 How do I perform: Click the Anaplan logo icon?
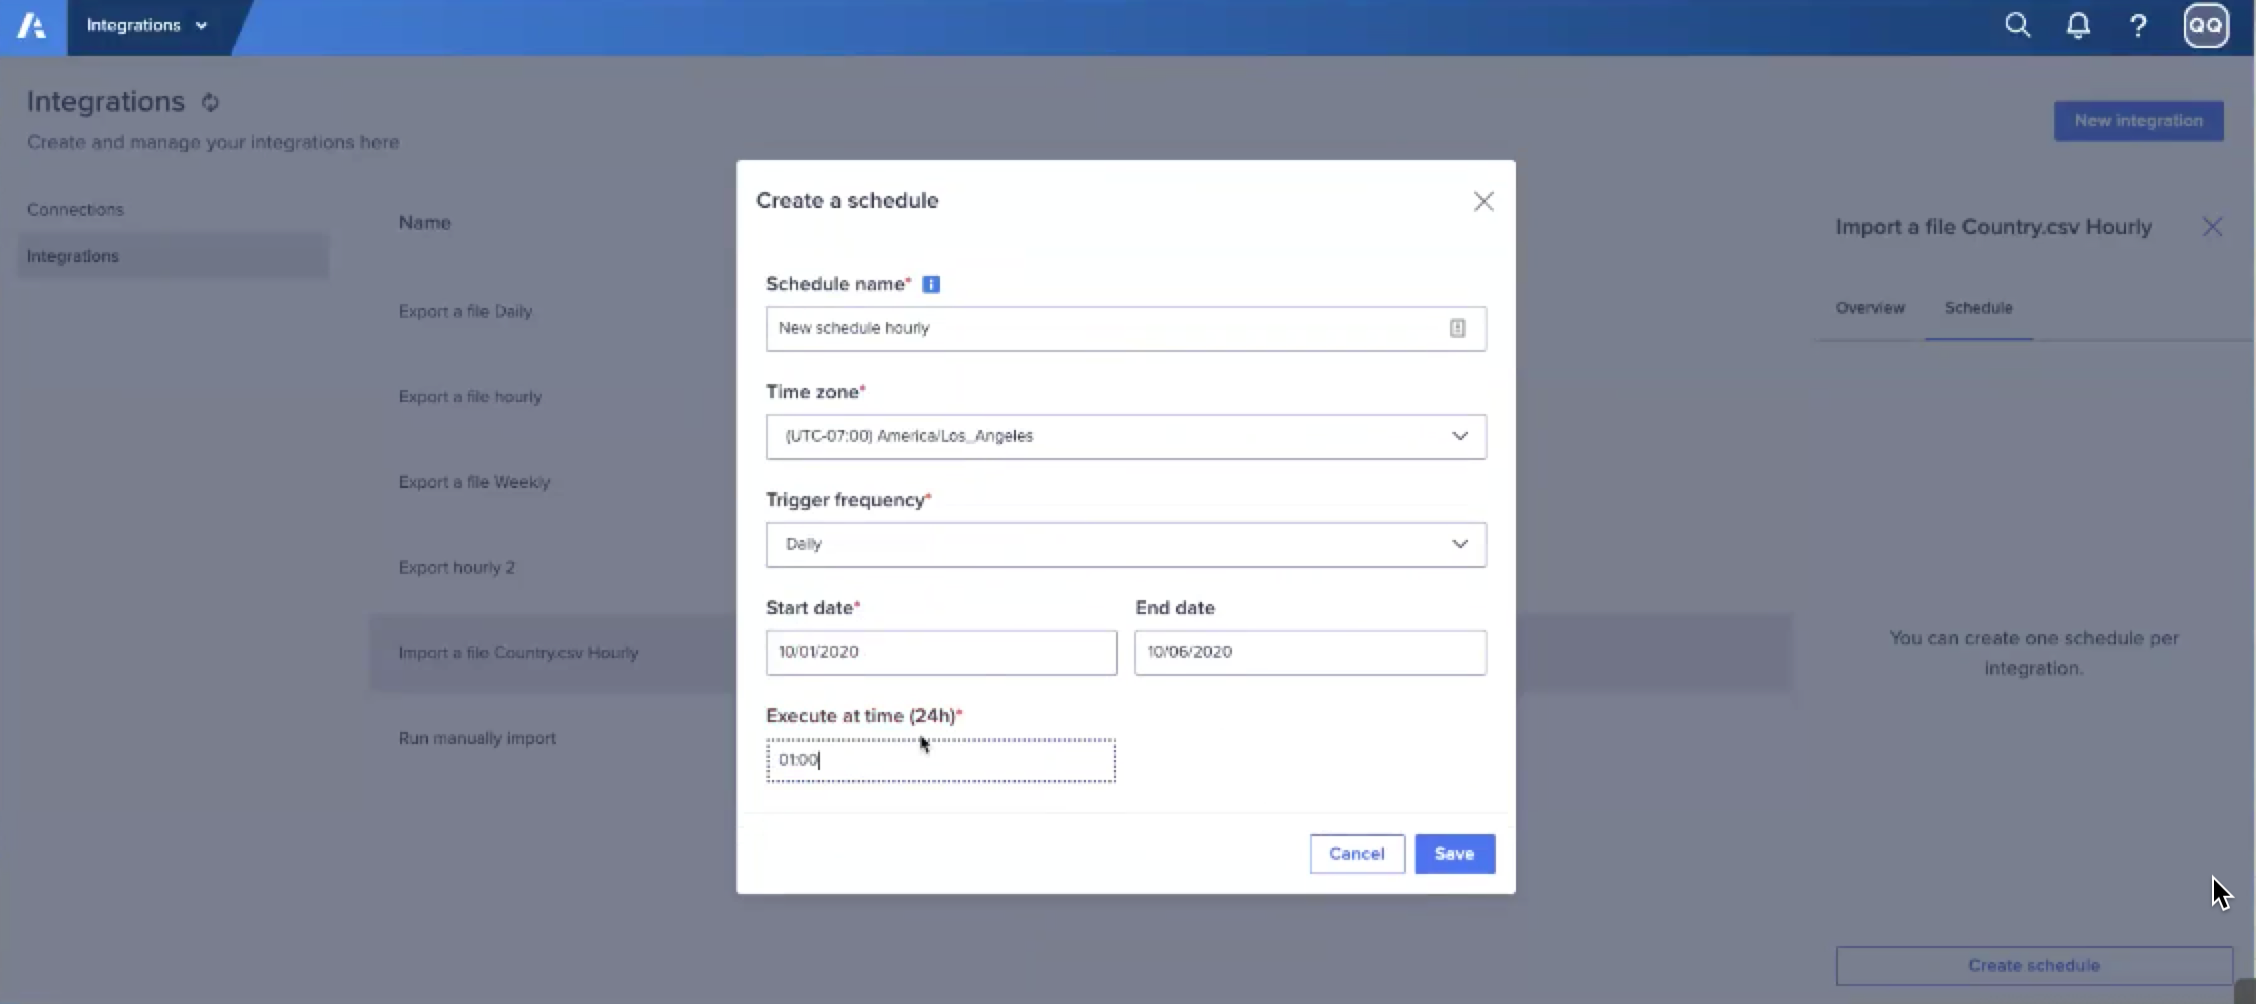click(32, 26)
